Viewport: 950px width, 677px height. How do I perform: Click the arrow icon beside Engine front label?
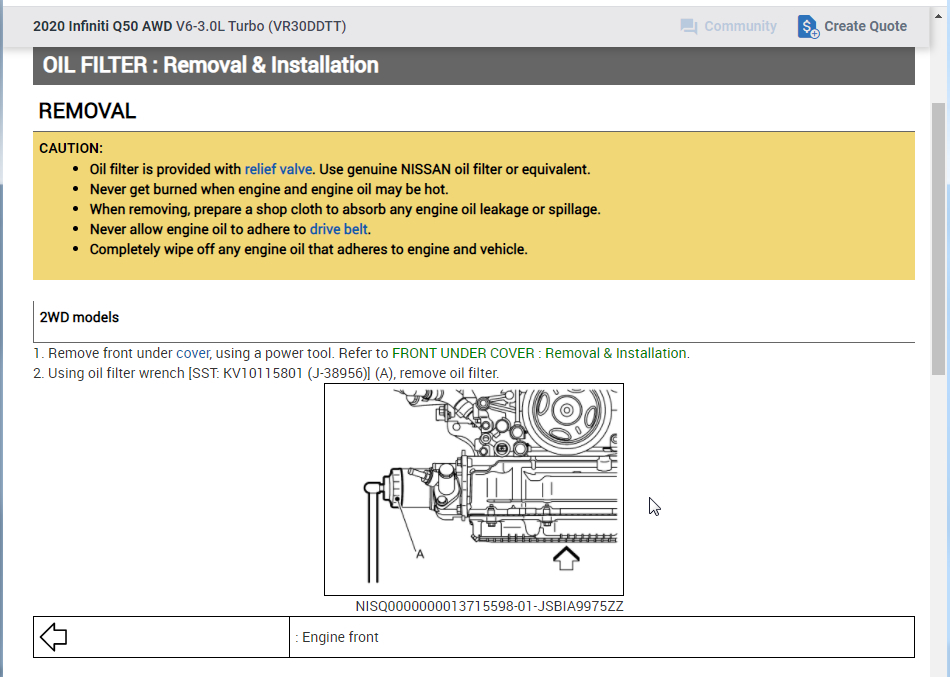coord(54,636)
